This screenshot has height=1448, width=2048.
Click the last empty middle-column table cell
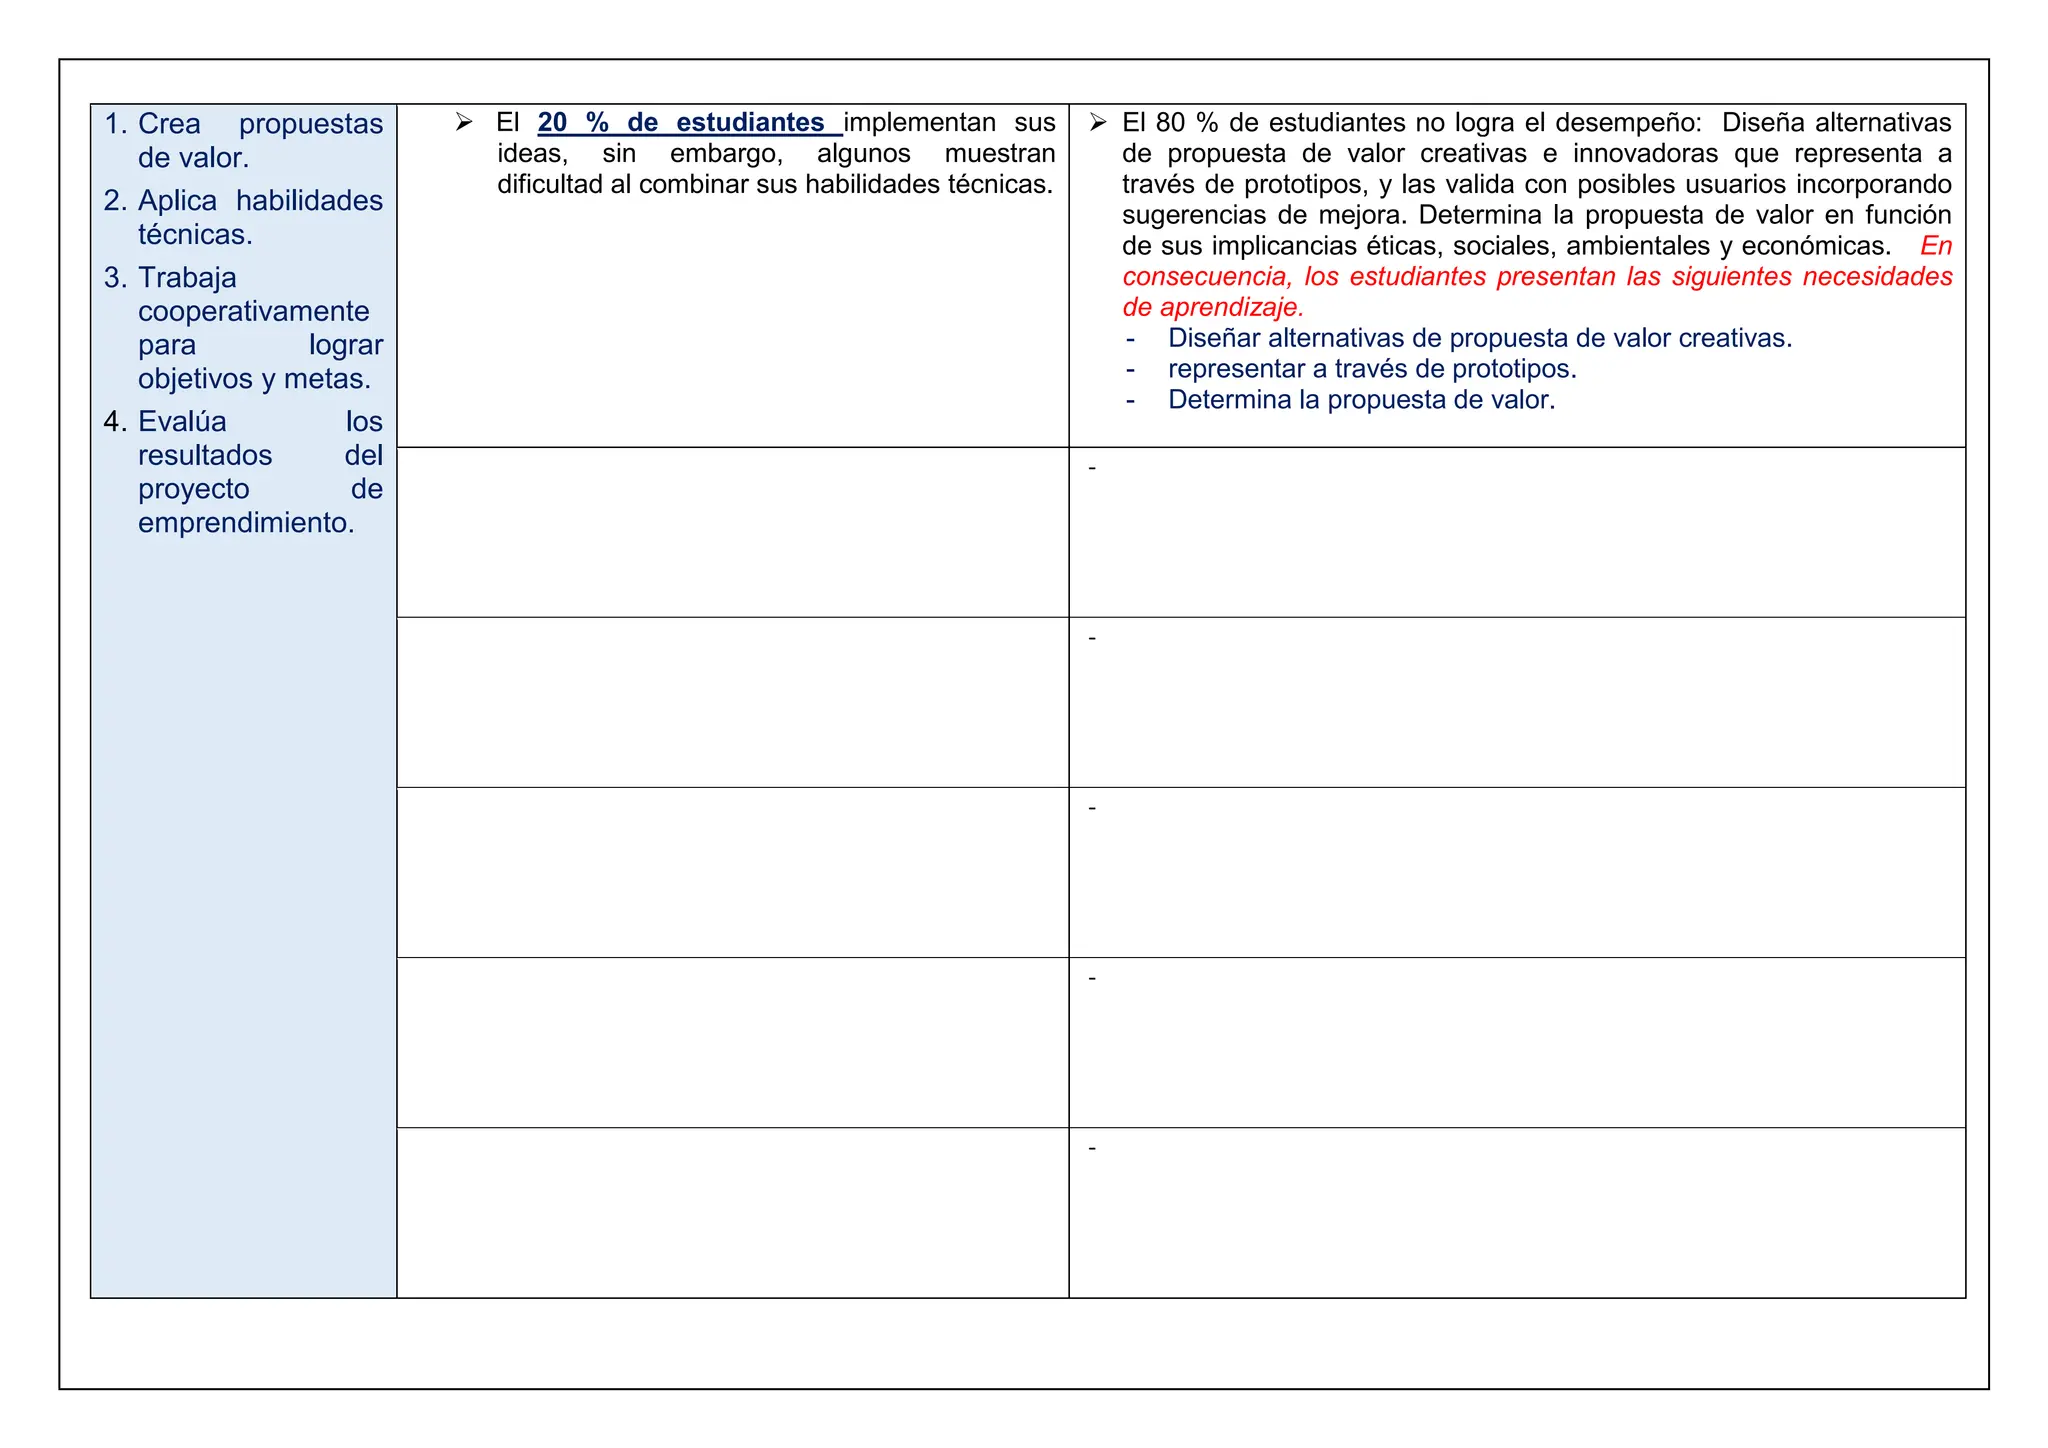click(x=732, y=1212)
